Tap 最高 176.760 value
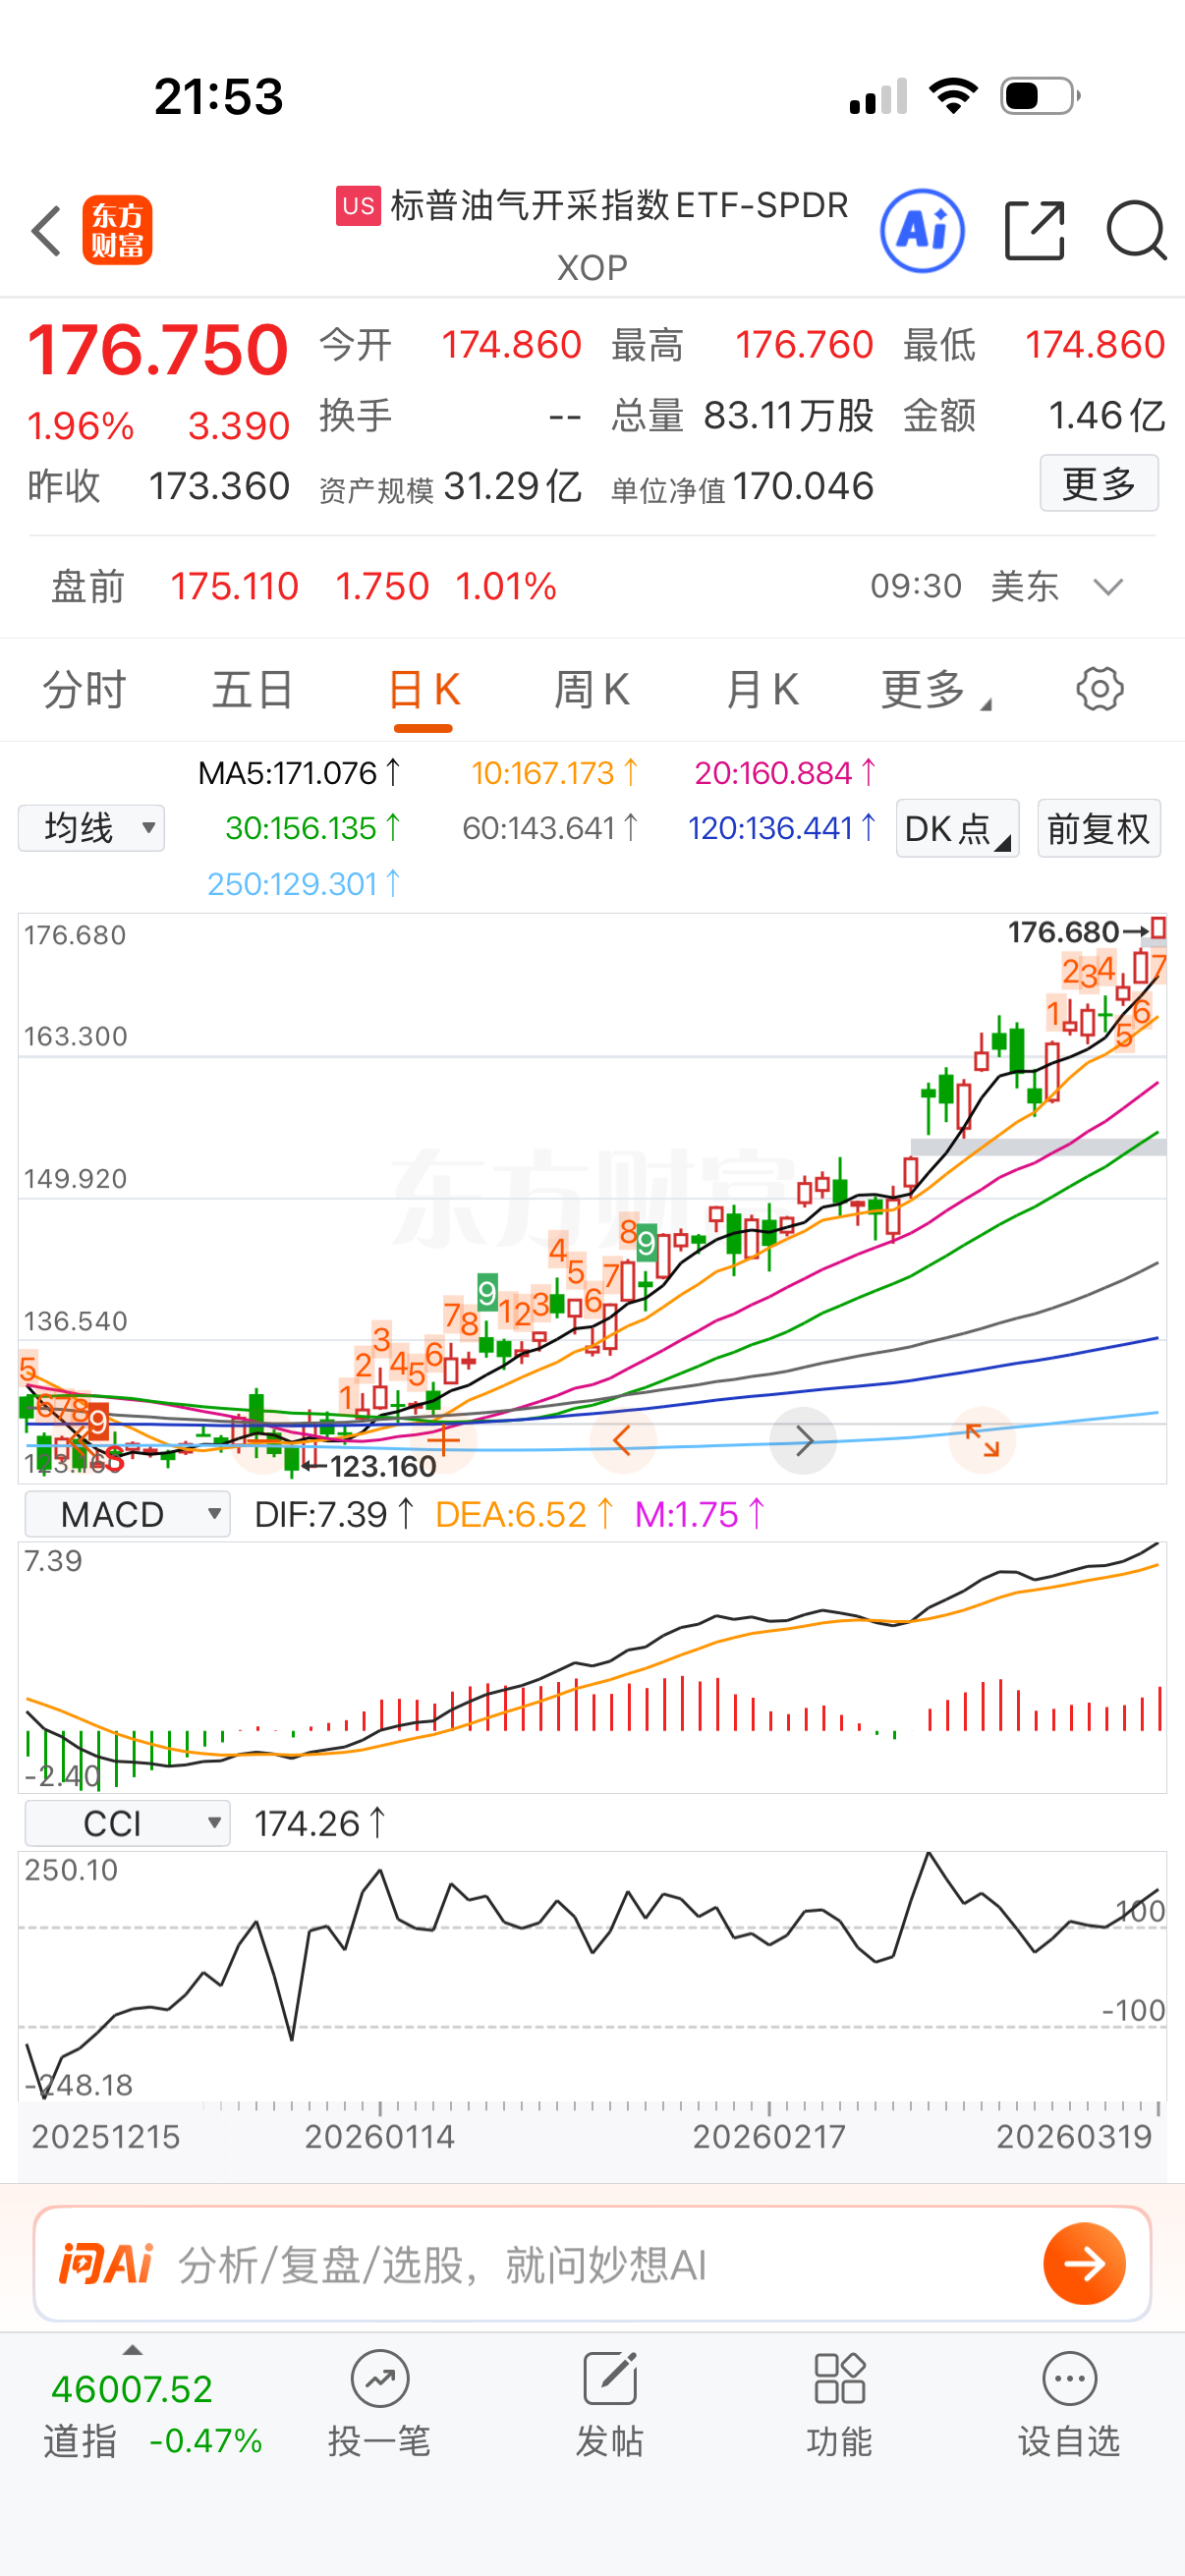 click(x=804, y=345)
